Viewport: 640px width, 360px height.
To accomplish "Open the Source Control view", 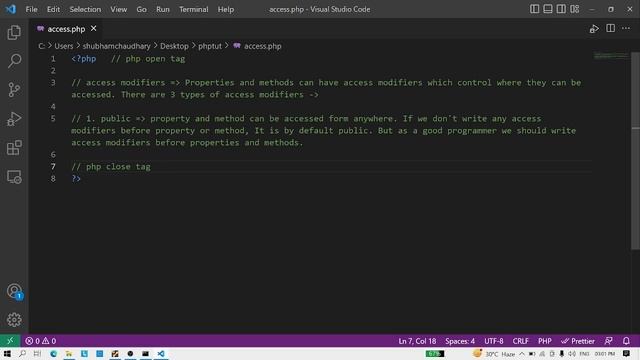I will 14,90.
